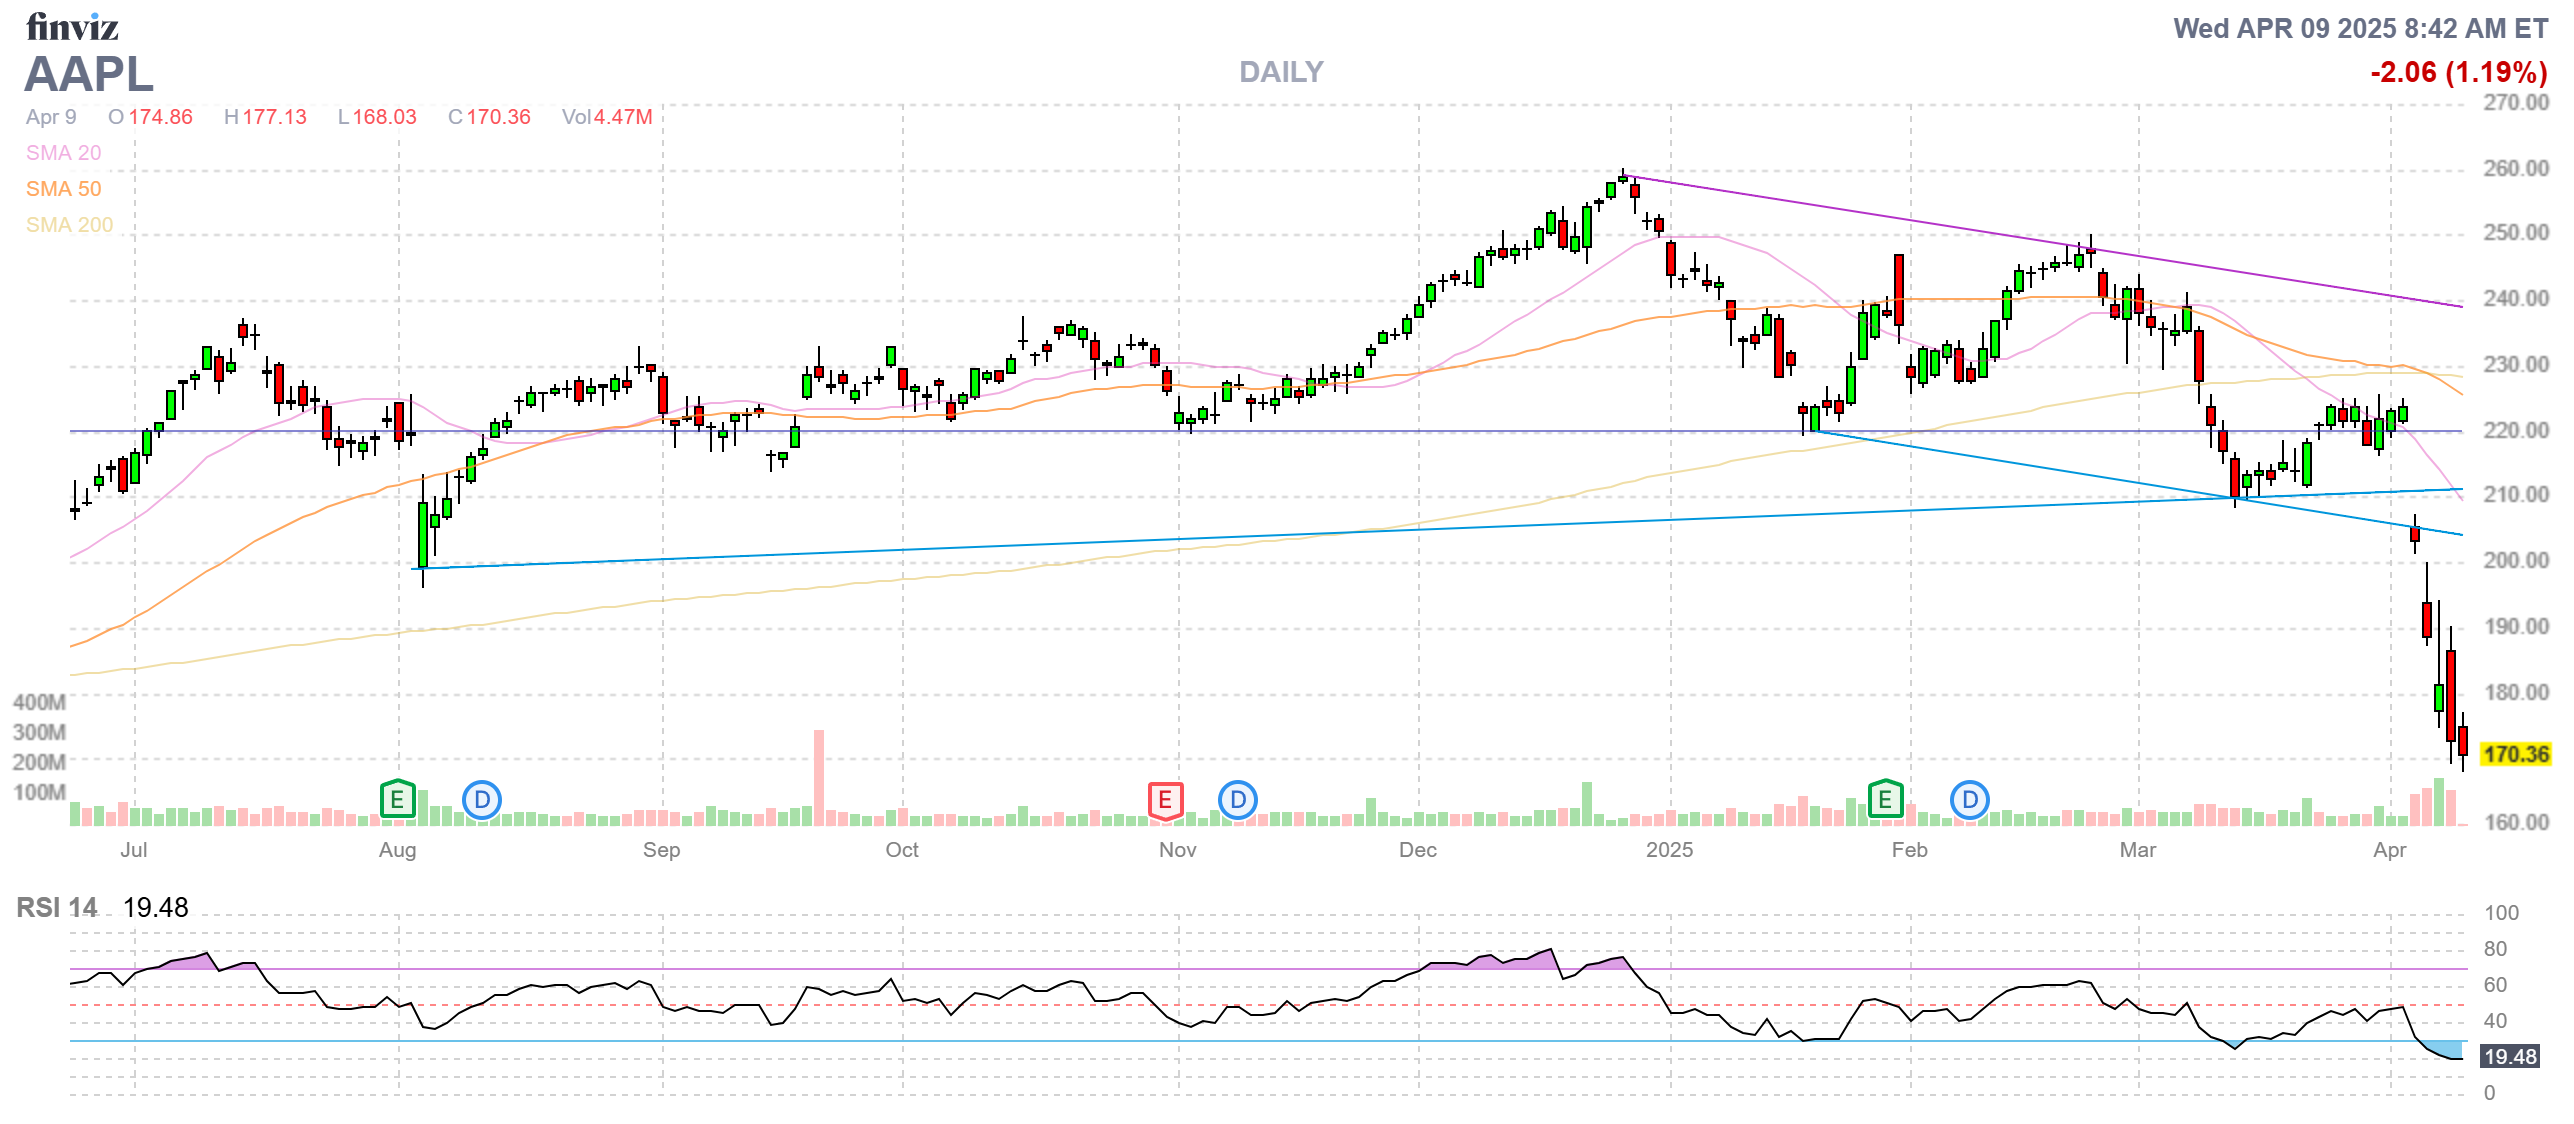2574x1124 pixels.
Task: Click the AAPL ticker title
Action: click(89, 74)
